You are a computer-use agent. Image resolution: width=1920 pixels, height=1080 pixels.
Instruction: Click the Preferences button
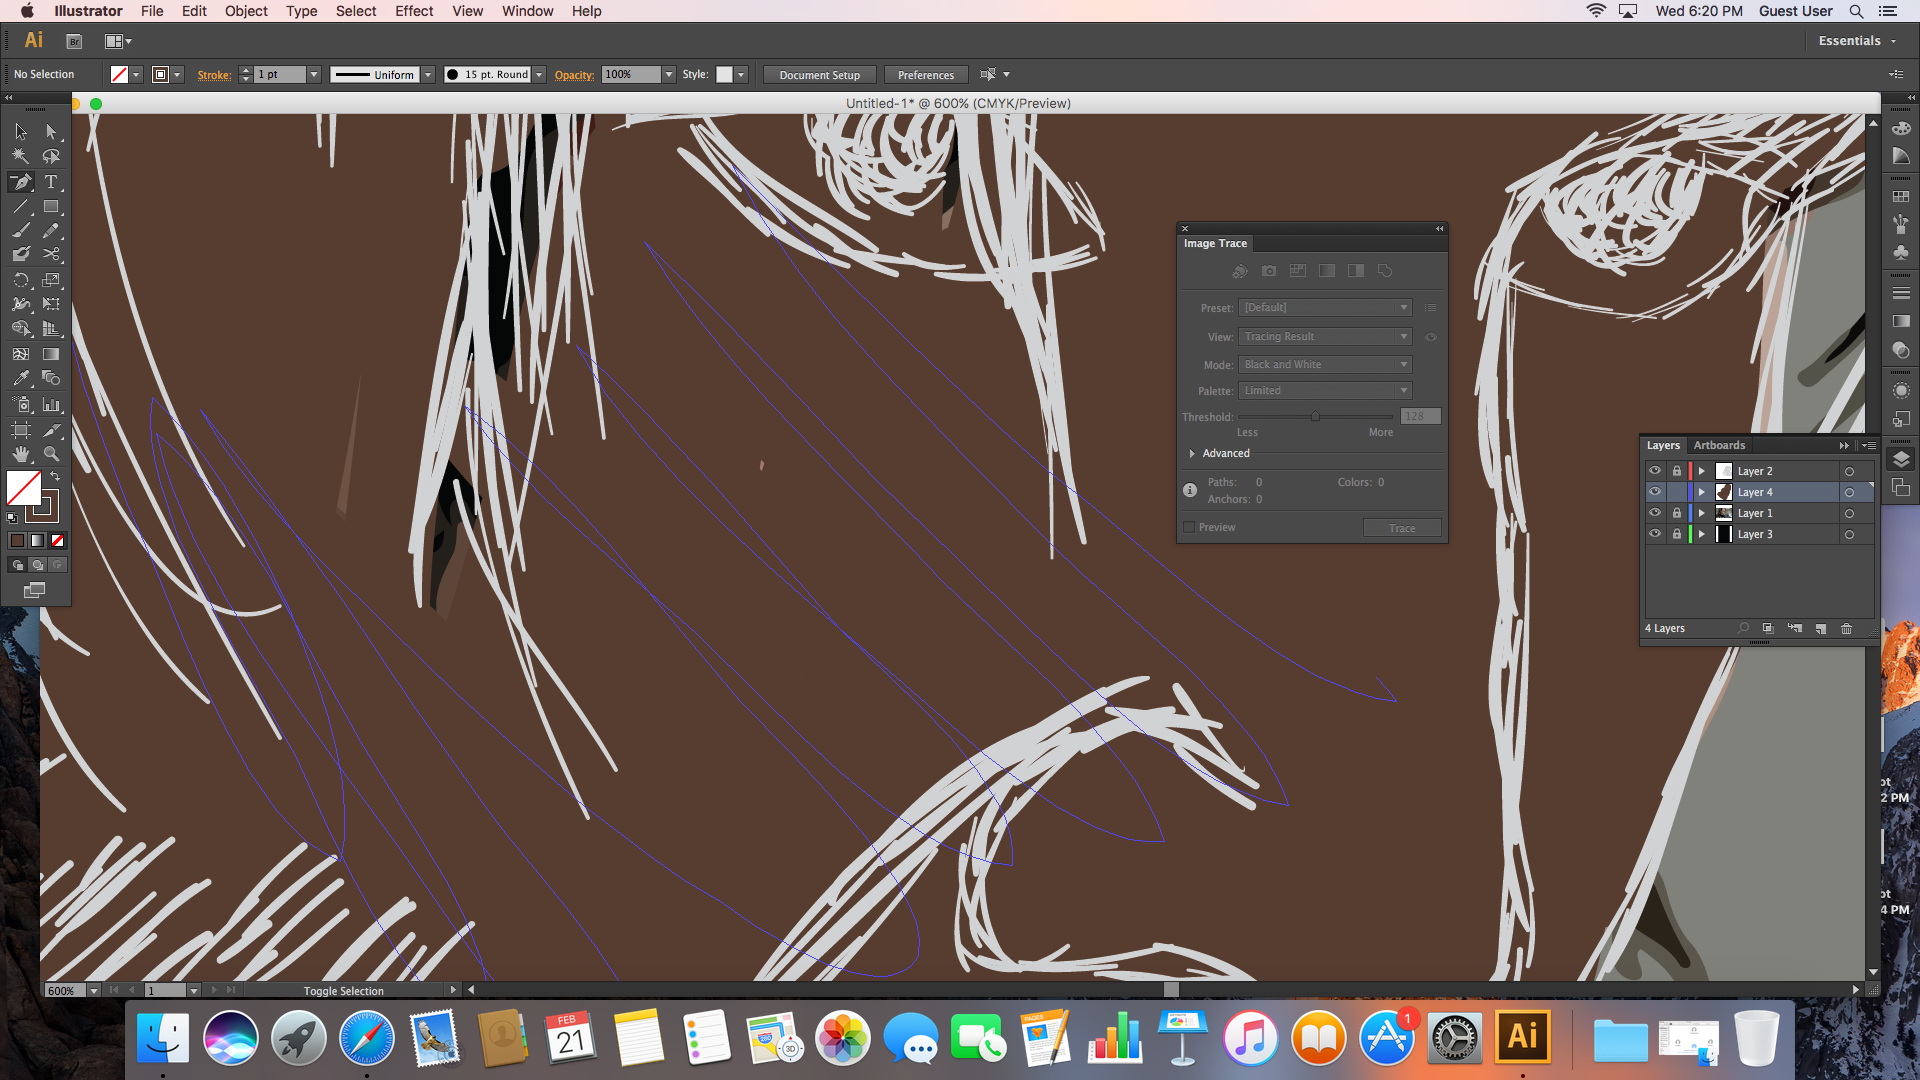point(925,75)
